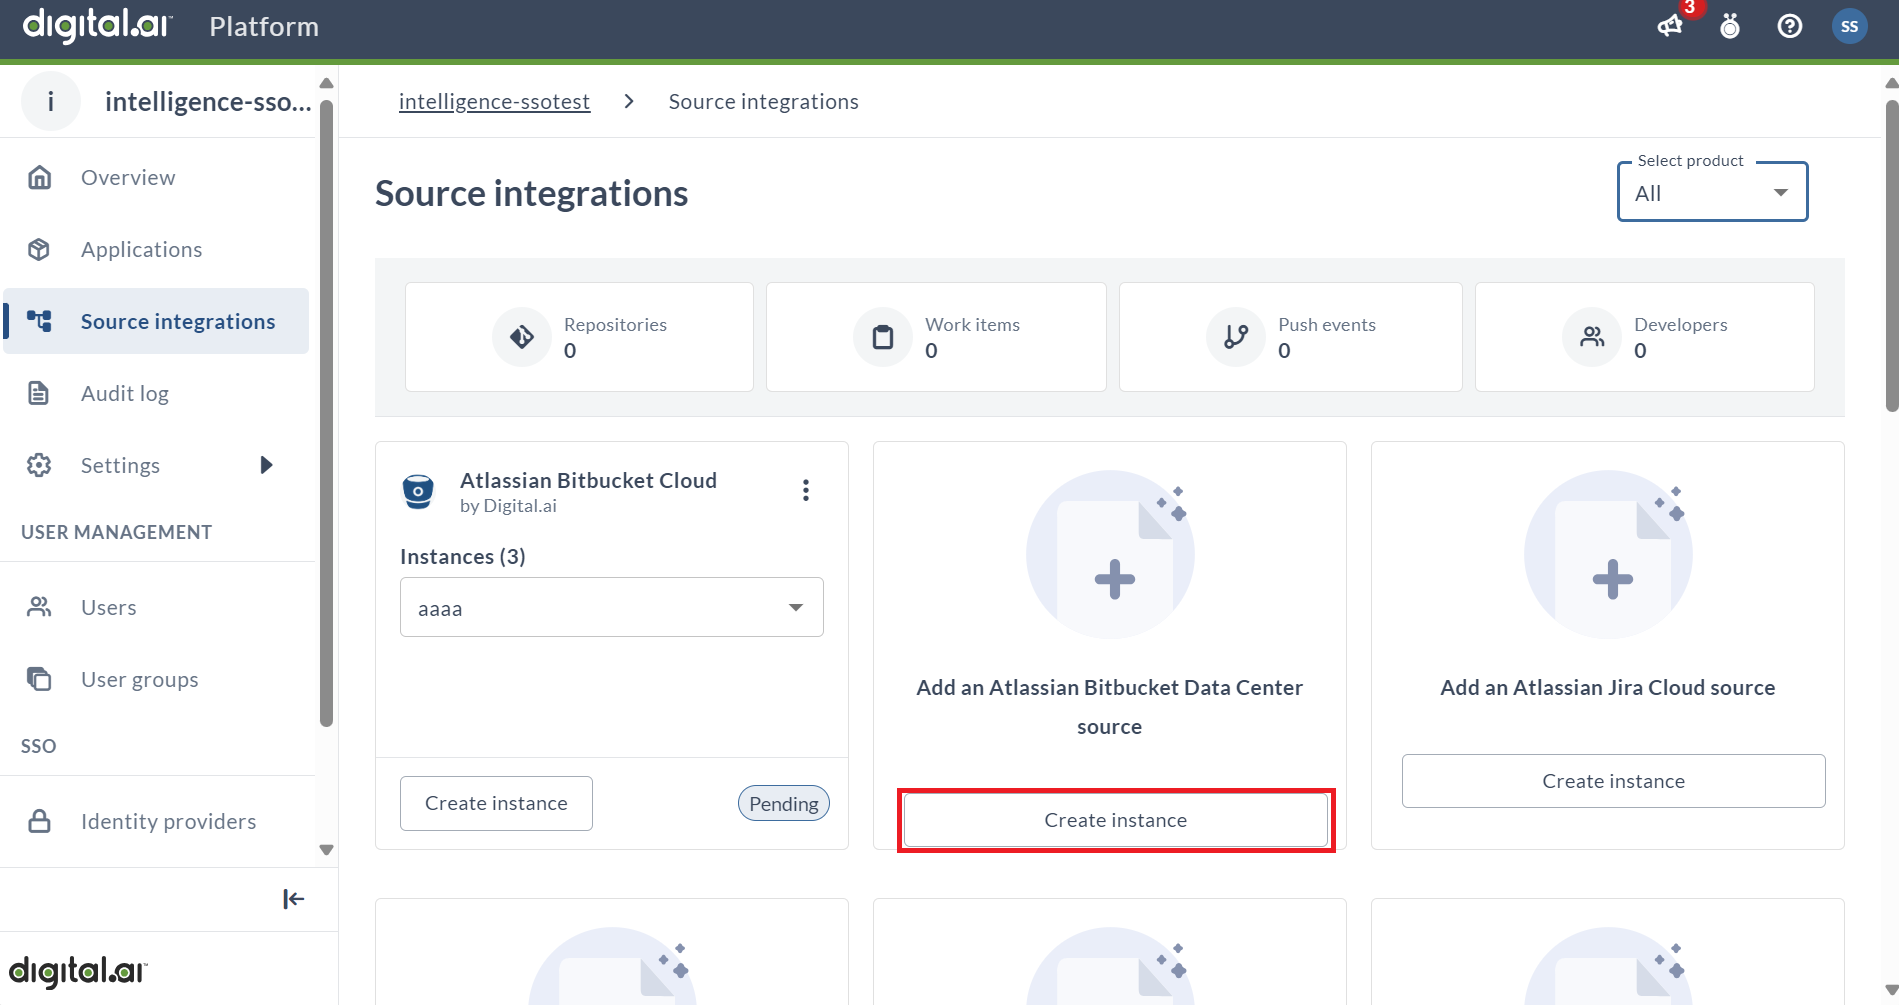The height and width of the screenshot is (1005, 1899).
Task: Click the Developers people icon
Action: (1592, 337)
